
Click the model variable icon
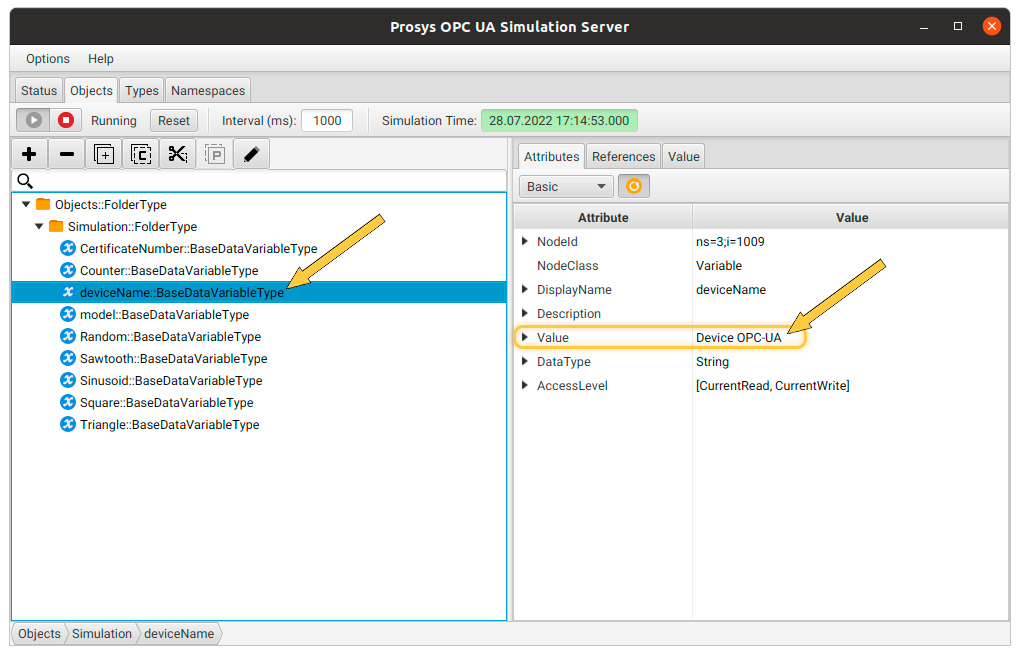pyautogui.click(x=68, y=314)
